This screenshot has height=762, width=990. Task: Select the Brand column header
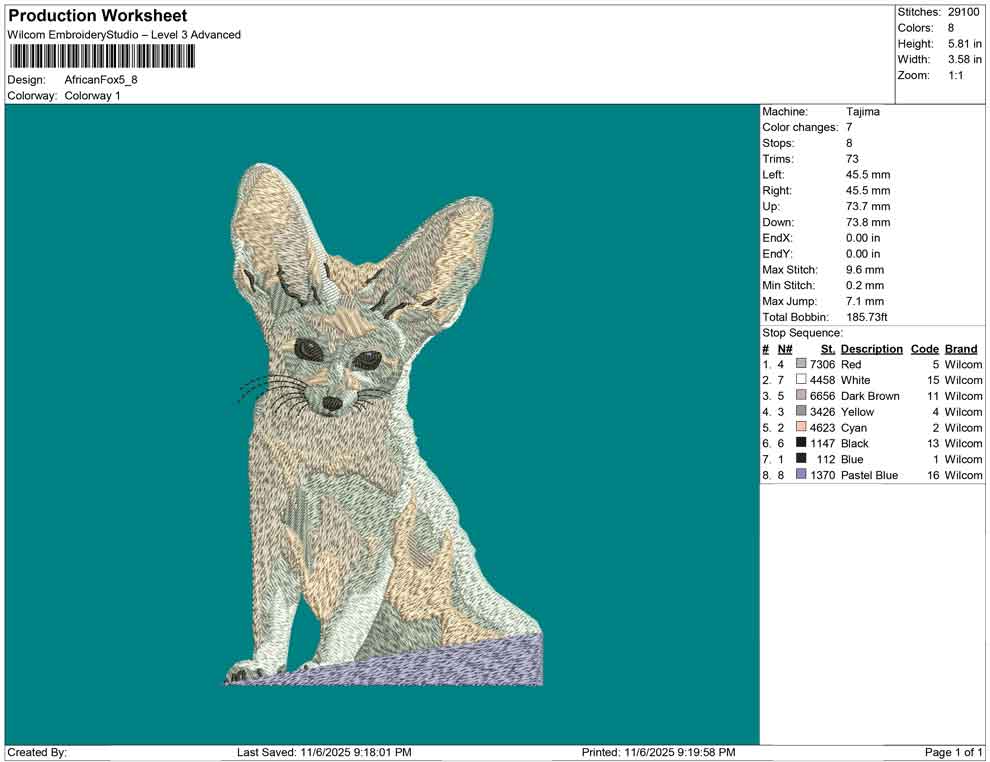tap(960, 348)
